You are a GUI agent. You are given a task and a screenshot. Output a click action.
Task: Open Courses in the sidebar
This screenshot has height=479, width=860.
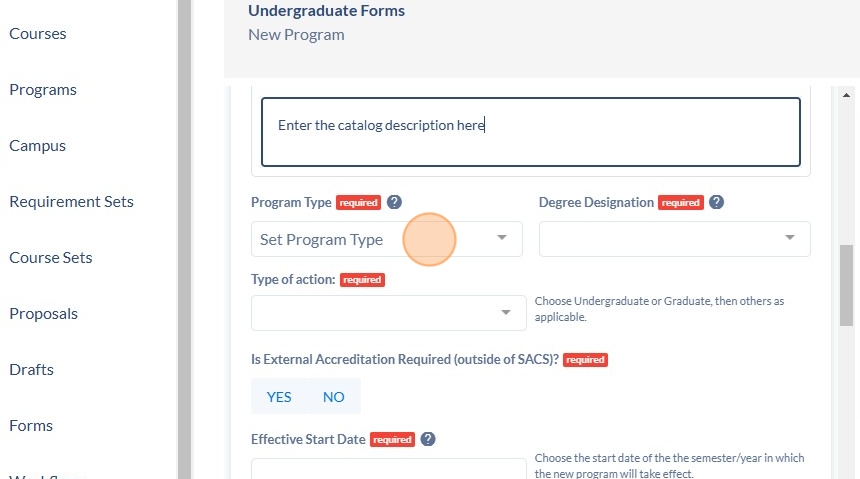(37, 33)
